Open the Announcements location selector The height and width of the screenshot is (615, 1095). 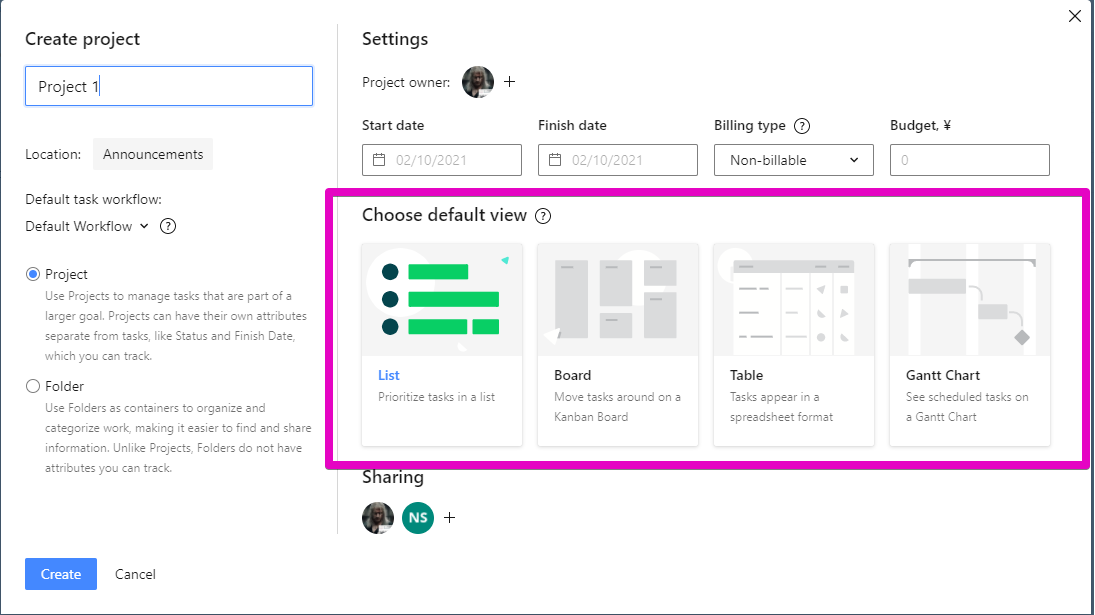pos(153,154)
